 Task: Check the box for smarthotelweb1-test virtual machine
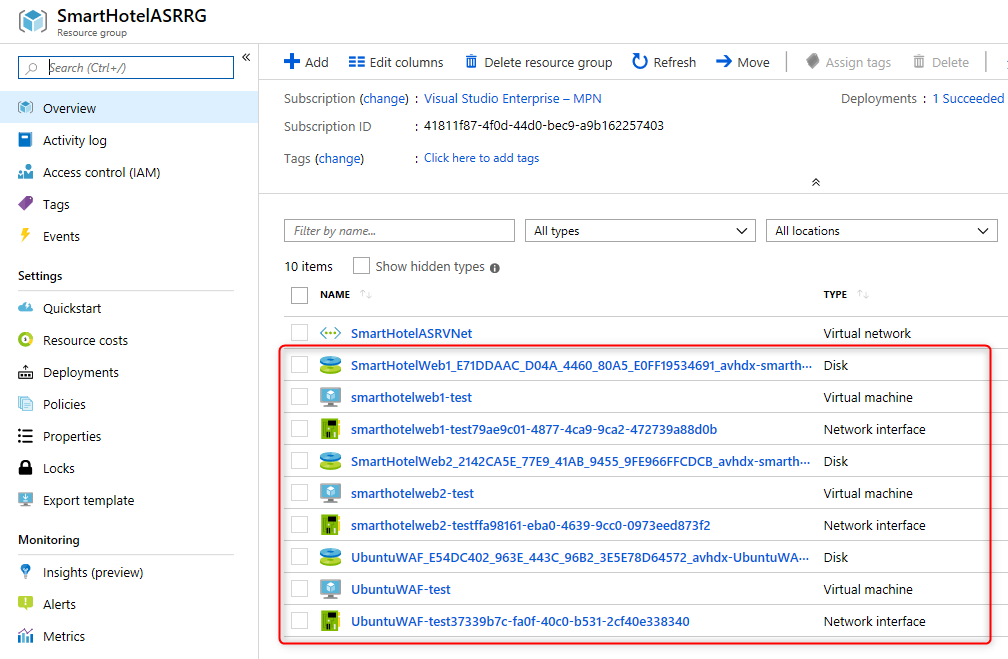300,397
